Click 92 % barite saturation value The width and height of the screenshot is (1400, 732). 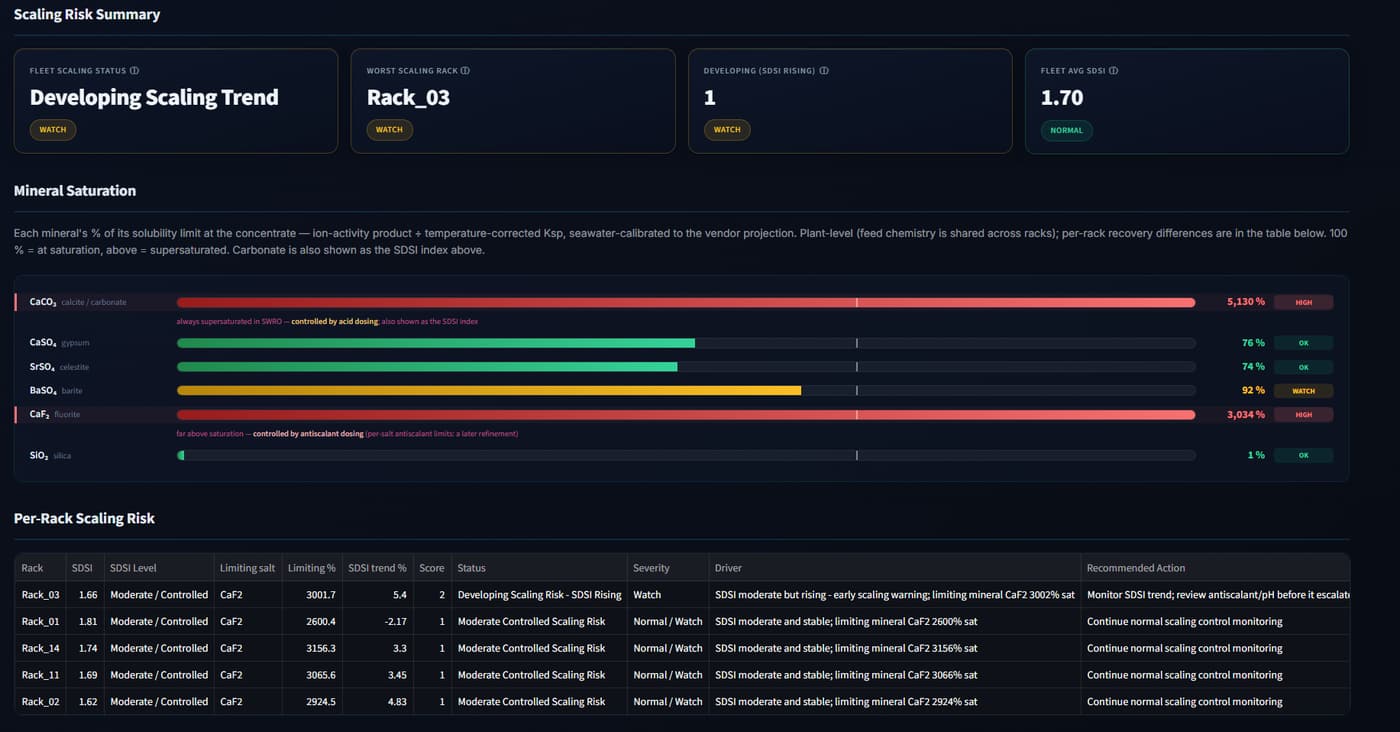tap(1253, 391)
